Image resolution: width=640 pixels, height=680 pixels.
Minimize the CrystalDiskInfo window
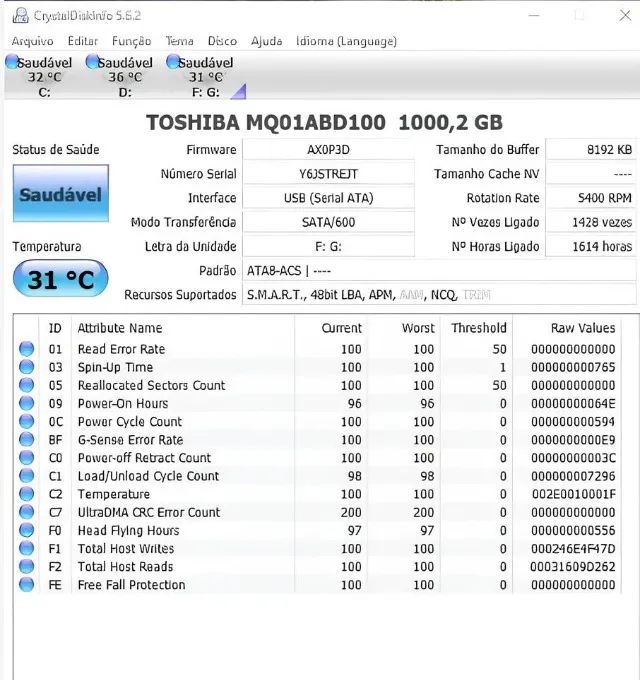(534, 16)
